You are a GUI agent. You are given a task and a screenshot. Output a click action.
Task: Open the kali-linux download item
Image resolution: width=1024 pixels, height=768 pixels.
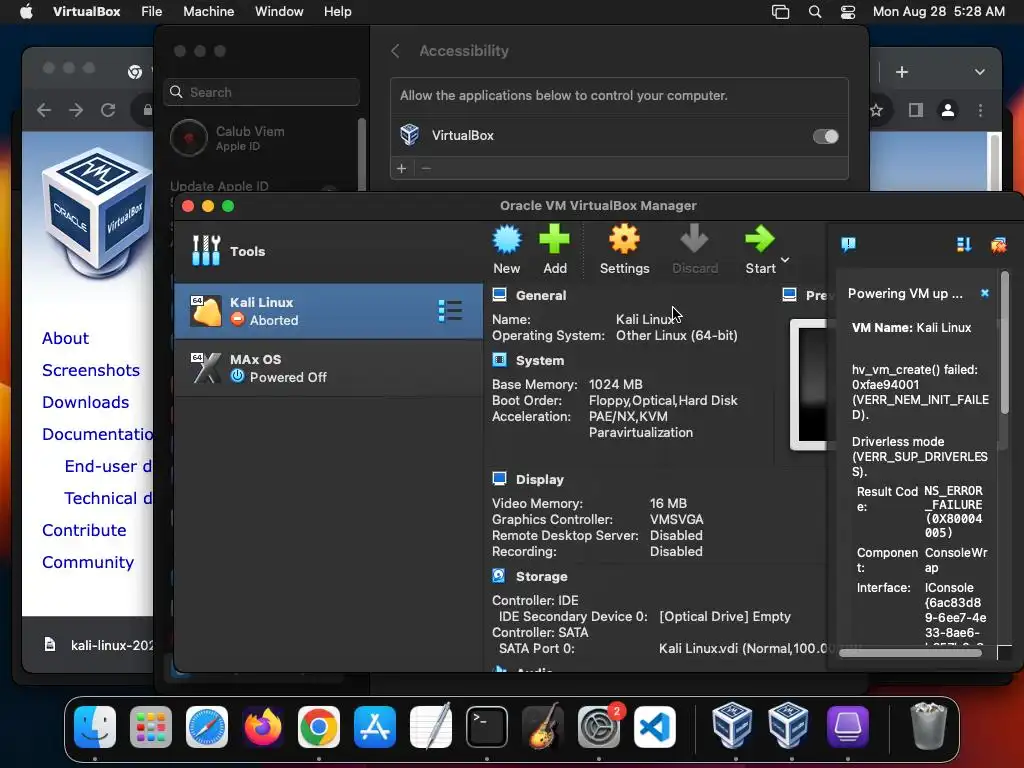[99, 645]
